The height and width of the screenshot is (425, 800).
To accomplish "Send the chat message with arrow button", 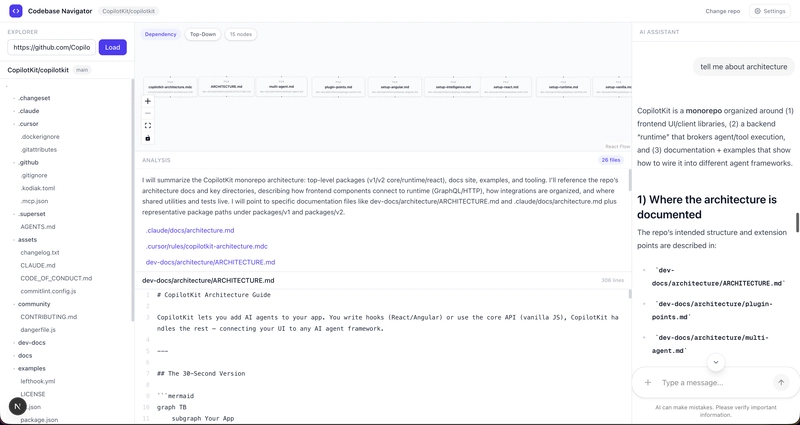I will [x=781, y=382].
